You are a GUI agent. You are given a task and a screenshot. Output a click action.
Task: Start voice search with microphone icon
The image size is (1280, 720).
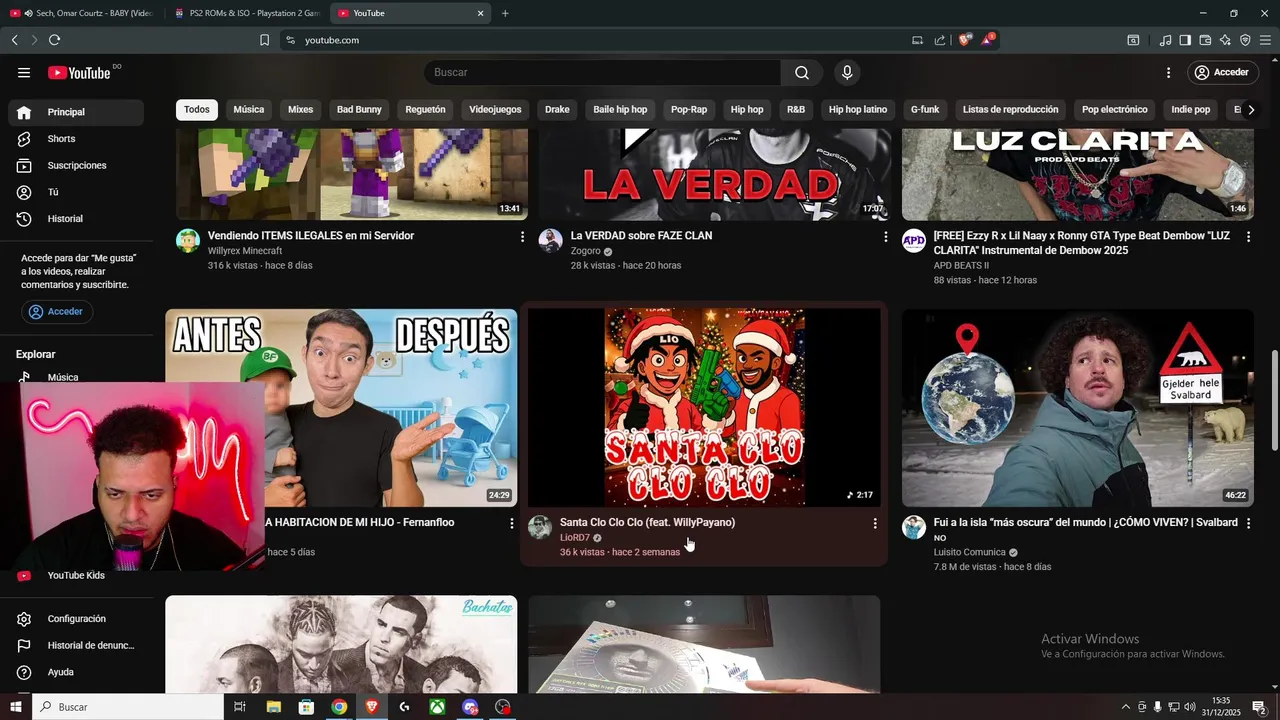[847, 73]
